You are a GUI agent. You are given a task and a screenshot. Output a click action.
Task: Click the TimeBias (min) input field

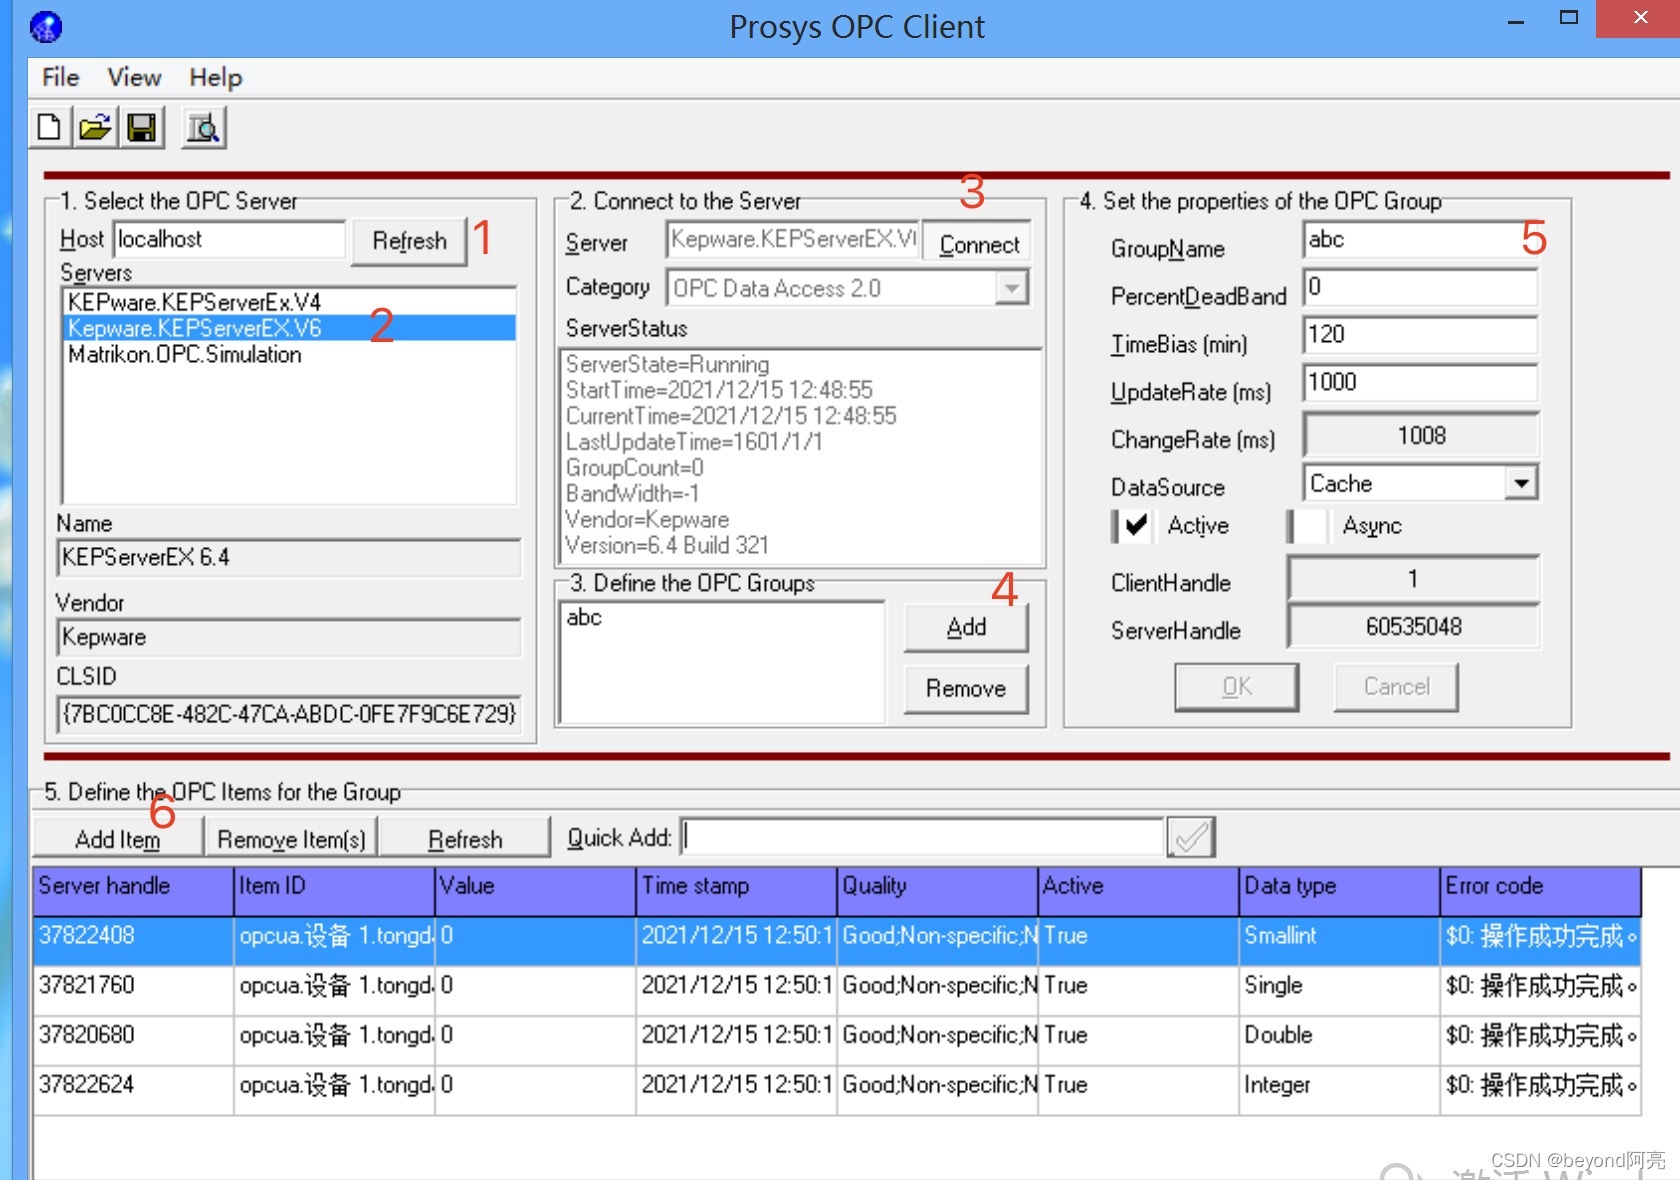[x=1420, y=335]
